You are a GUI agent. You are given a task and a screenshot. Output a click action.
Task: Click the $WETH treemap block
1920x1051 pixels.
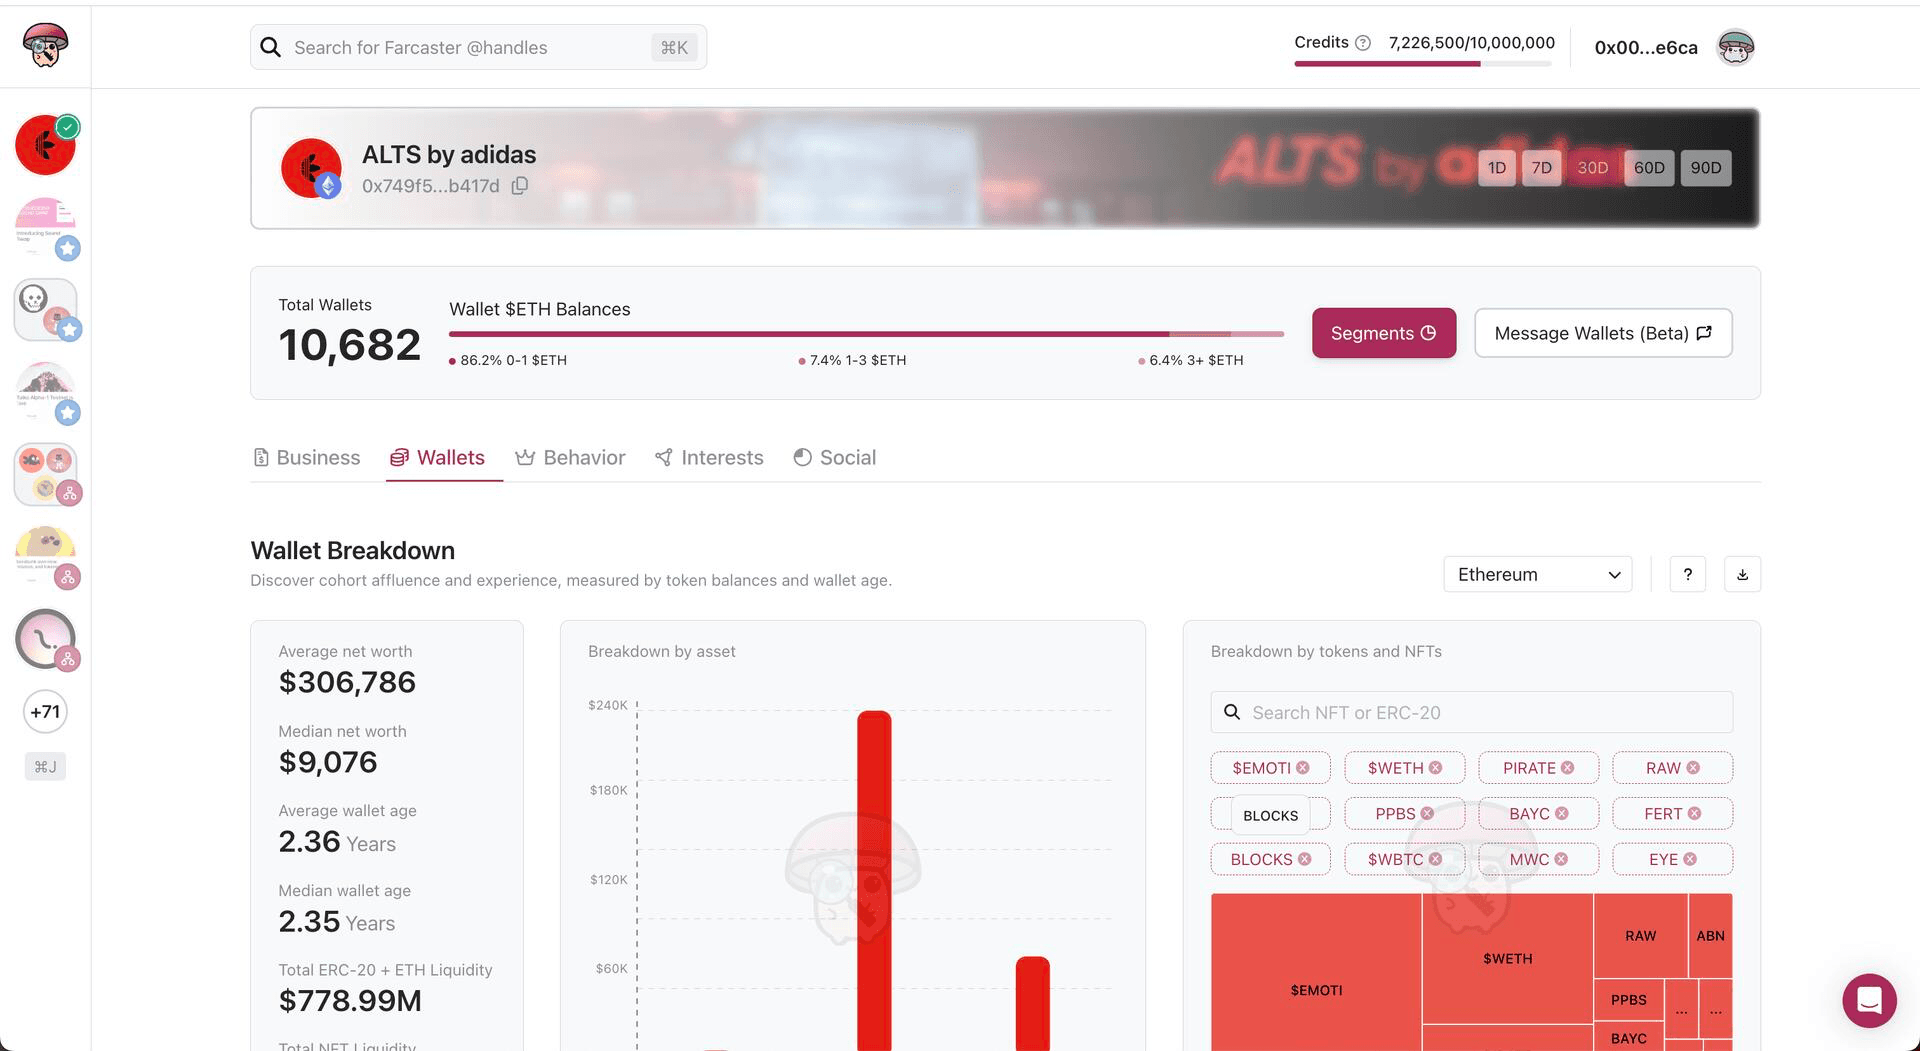1507,958
